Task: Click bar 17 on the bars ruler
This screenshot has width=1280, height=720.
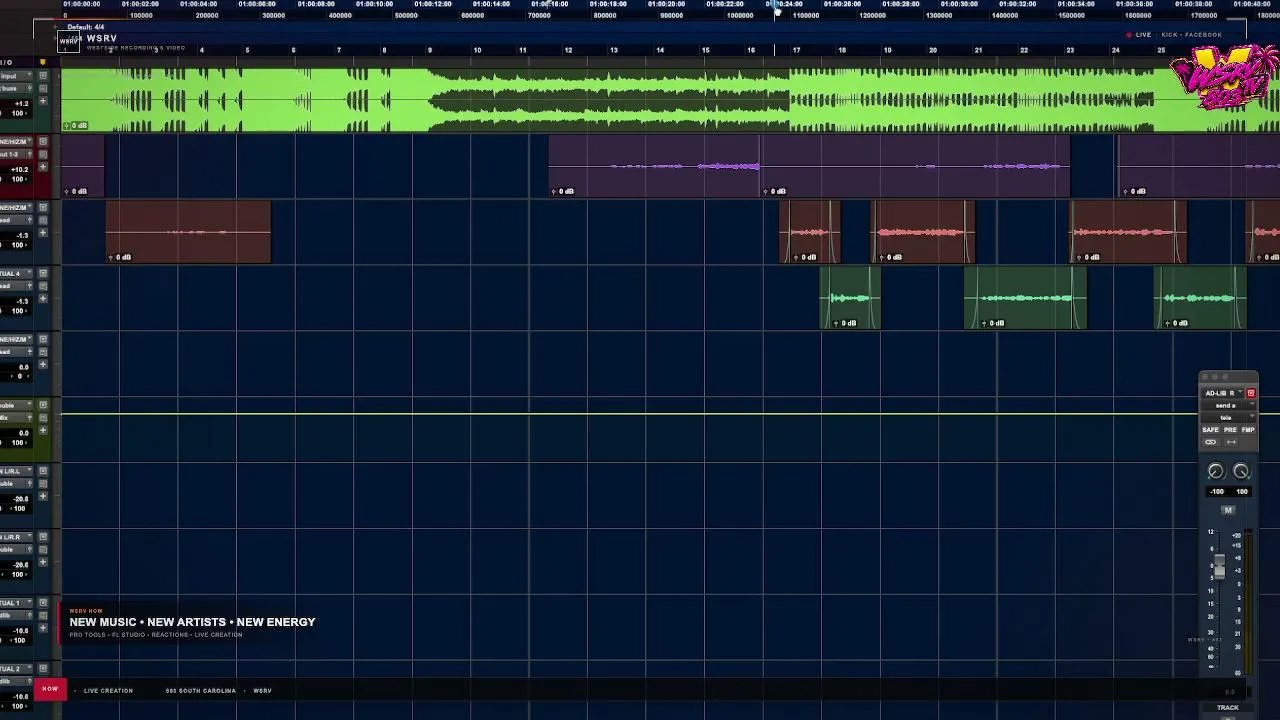Action: tap(796, 50)
